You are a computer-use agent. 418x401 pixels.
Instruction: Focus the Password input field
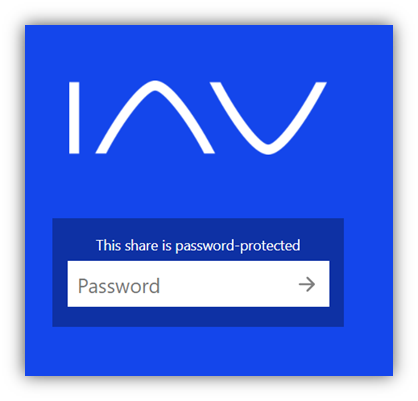198,284
